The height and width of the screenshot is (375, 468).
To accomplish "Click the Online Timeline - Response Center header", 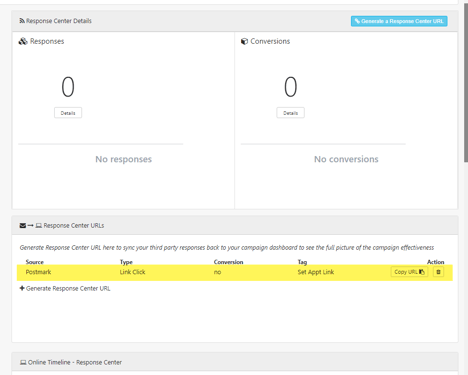I will pos(75,362).
